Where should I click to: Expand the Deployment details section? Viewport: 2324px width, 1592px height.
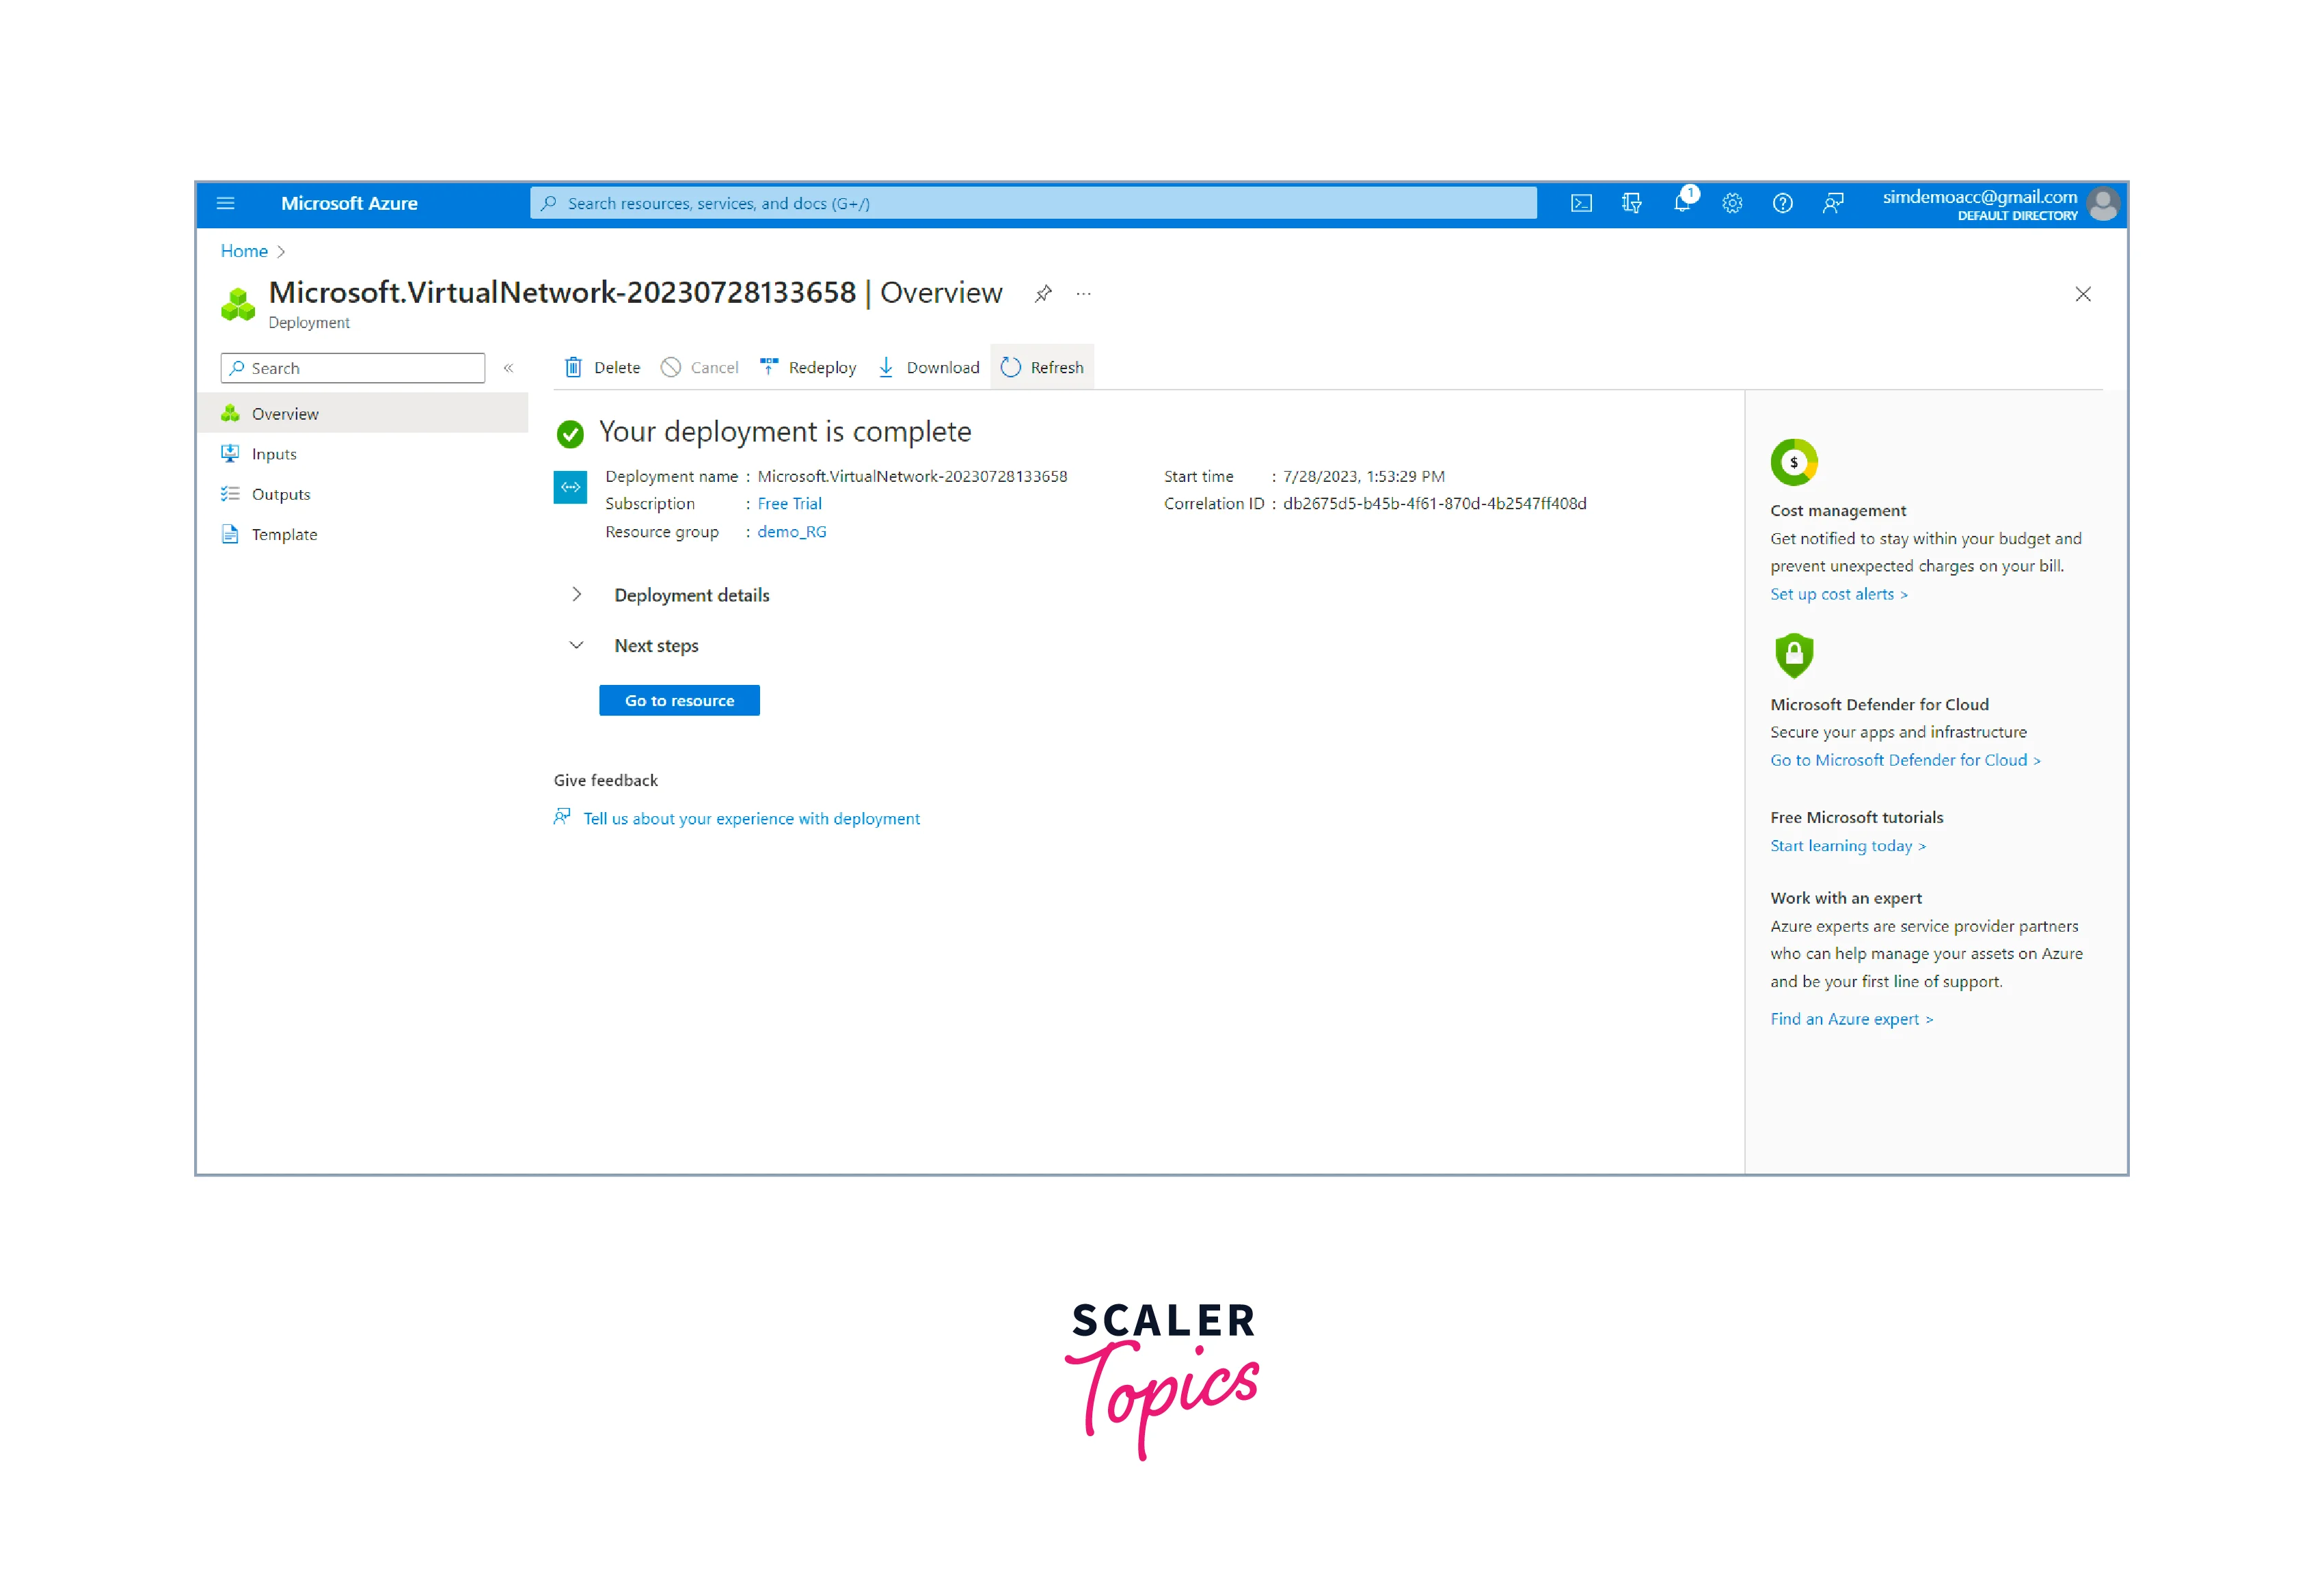pyautogui.click(x=576, y=595)
